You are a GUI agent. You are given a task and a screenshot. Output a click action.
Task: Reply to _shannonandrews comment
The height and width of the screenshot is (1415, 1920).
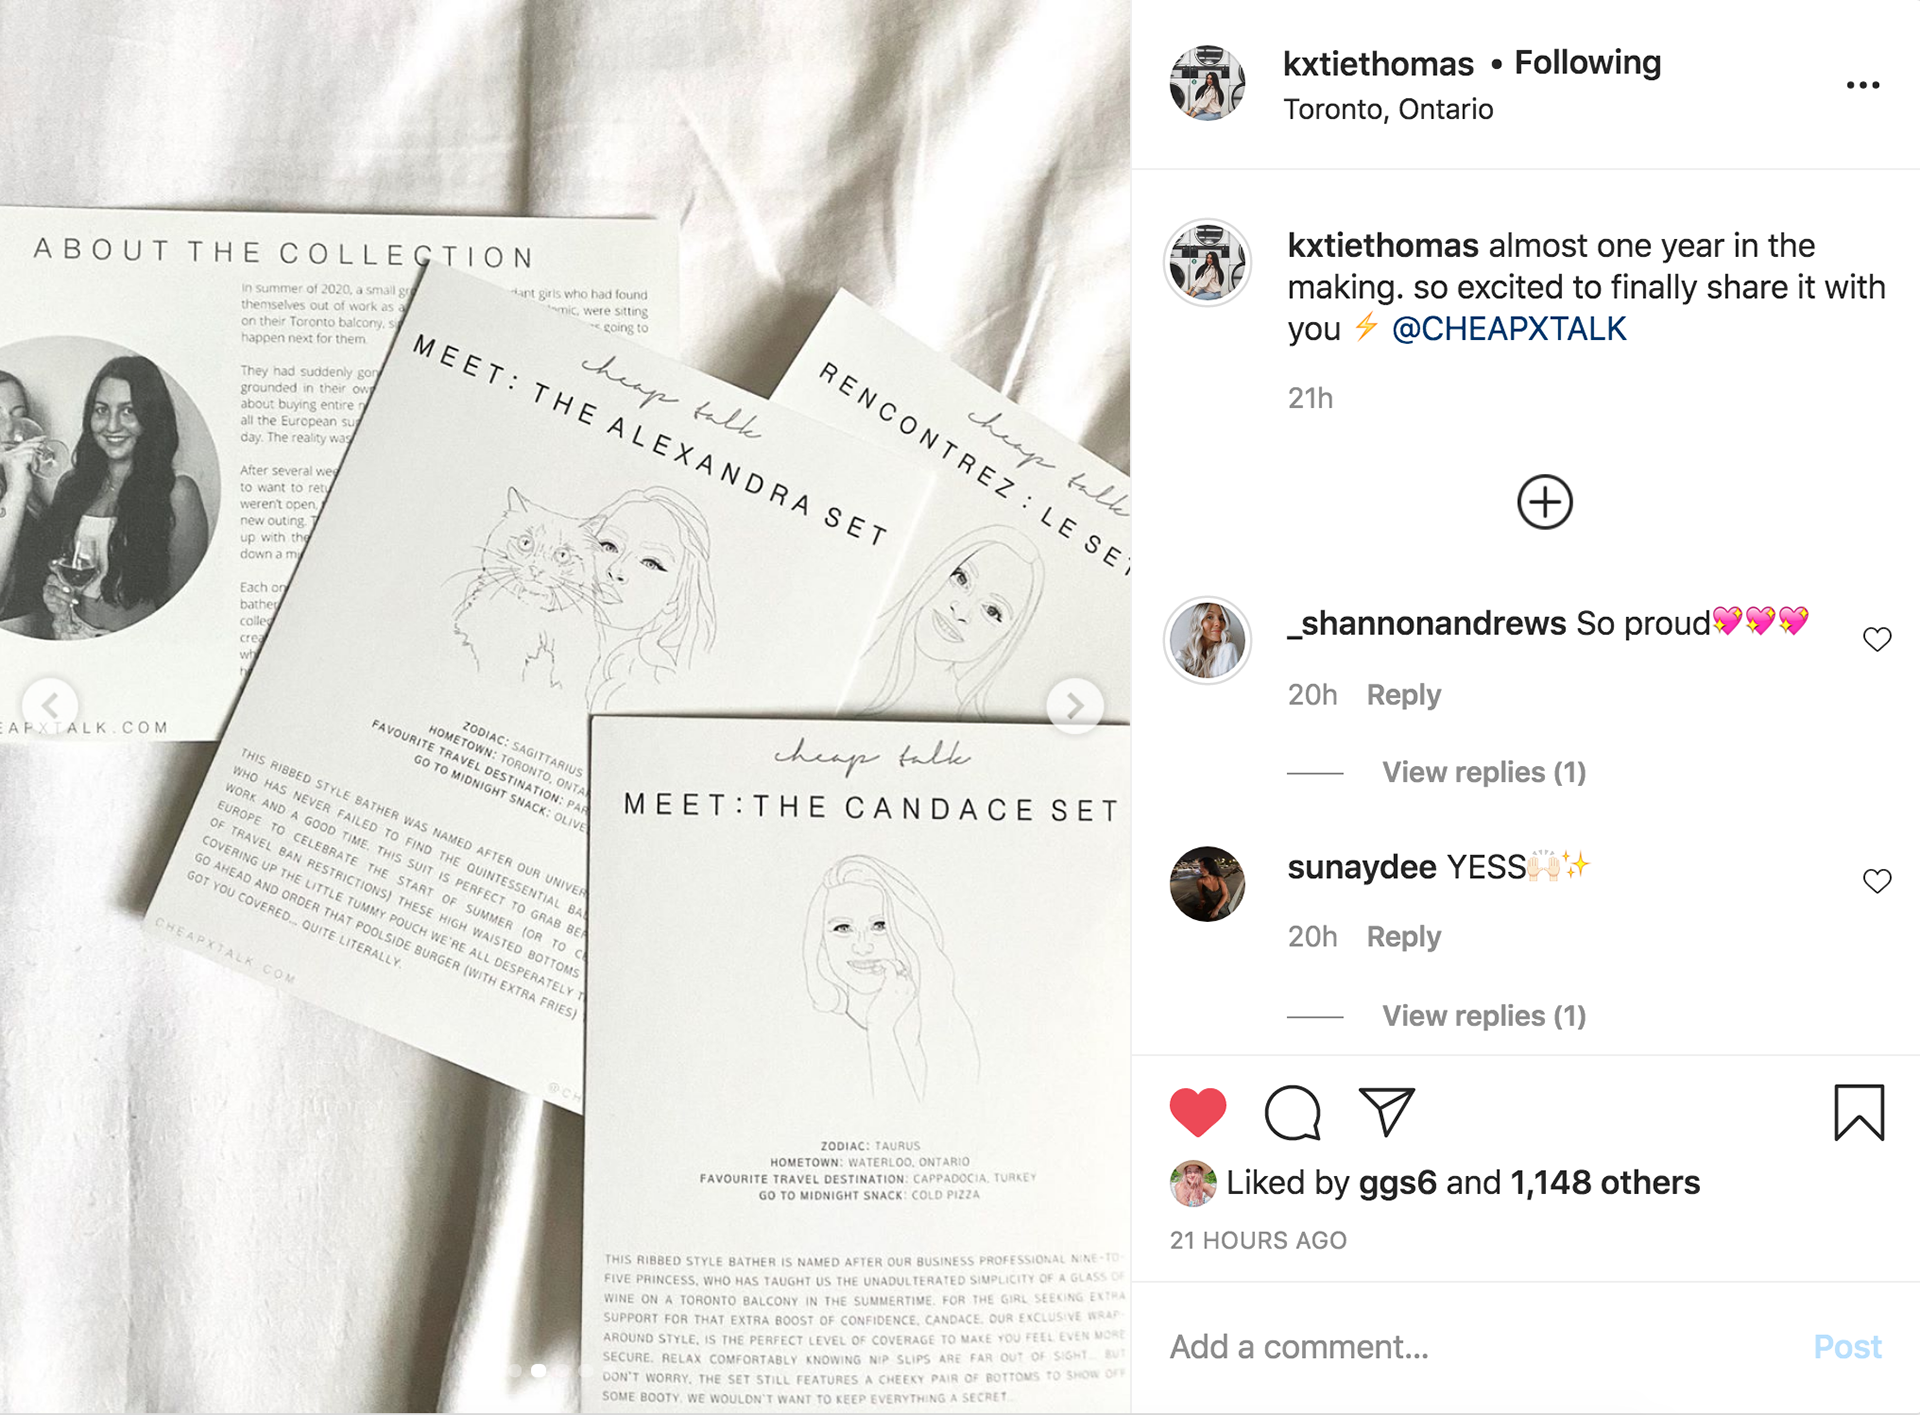[1403, 695]
